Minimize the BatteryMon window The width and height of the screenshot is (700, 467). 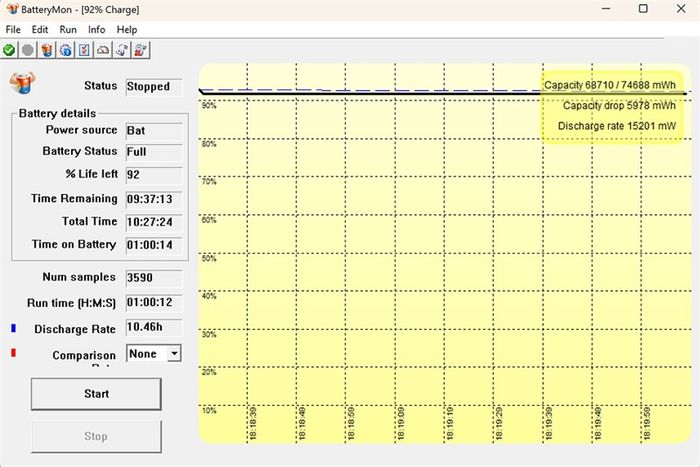click(606, 8)
